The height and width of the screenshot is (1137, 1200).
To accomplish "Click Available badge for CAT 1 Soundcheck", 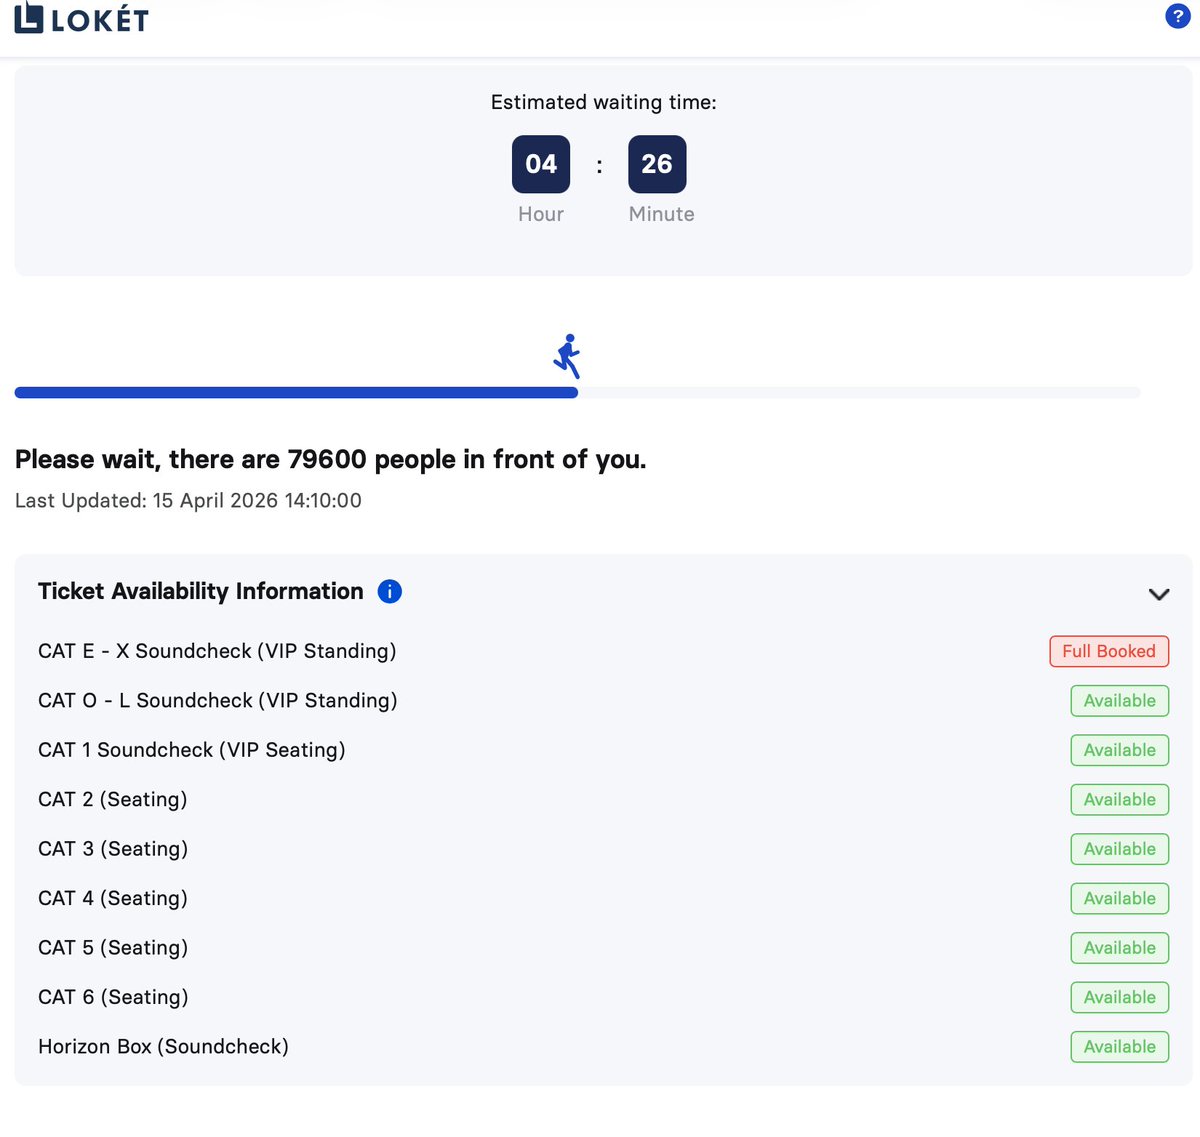I will [x=1119, y=750].
